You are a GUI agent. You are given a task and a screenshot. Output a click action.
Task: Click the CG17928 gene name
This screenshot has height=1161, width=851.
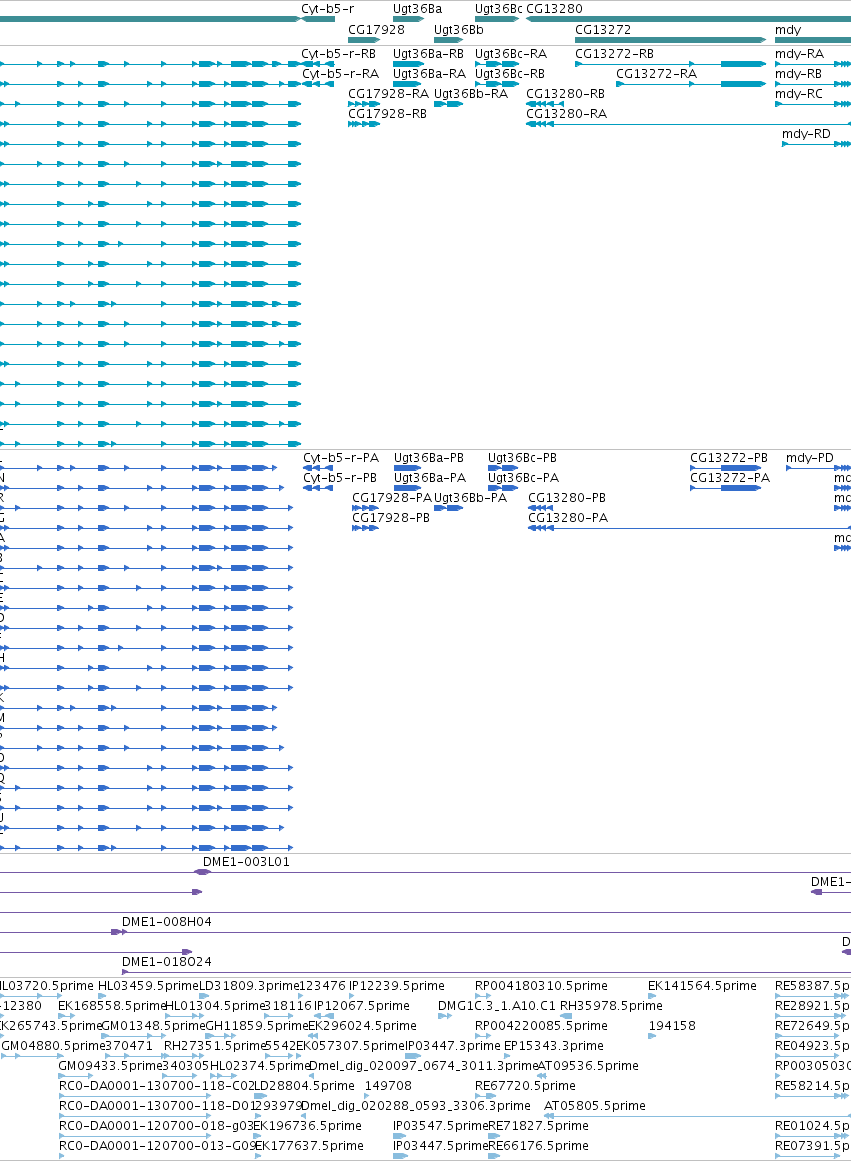(376, 30)
